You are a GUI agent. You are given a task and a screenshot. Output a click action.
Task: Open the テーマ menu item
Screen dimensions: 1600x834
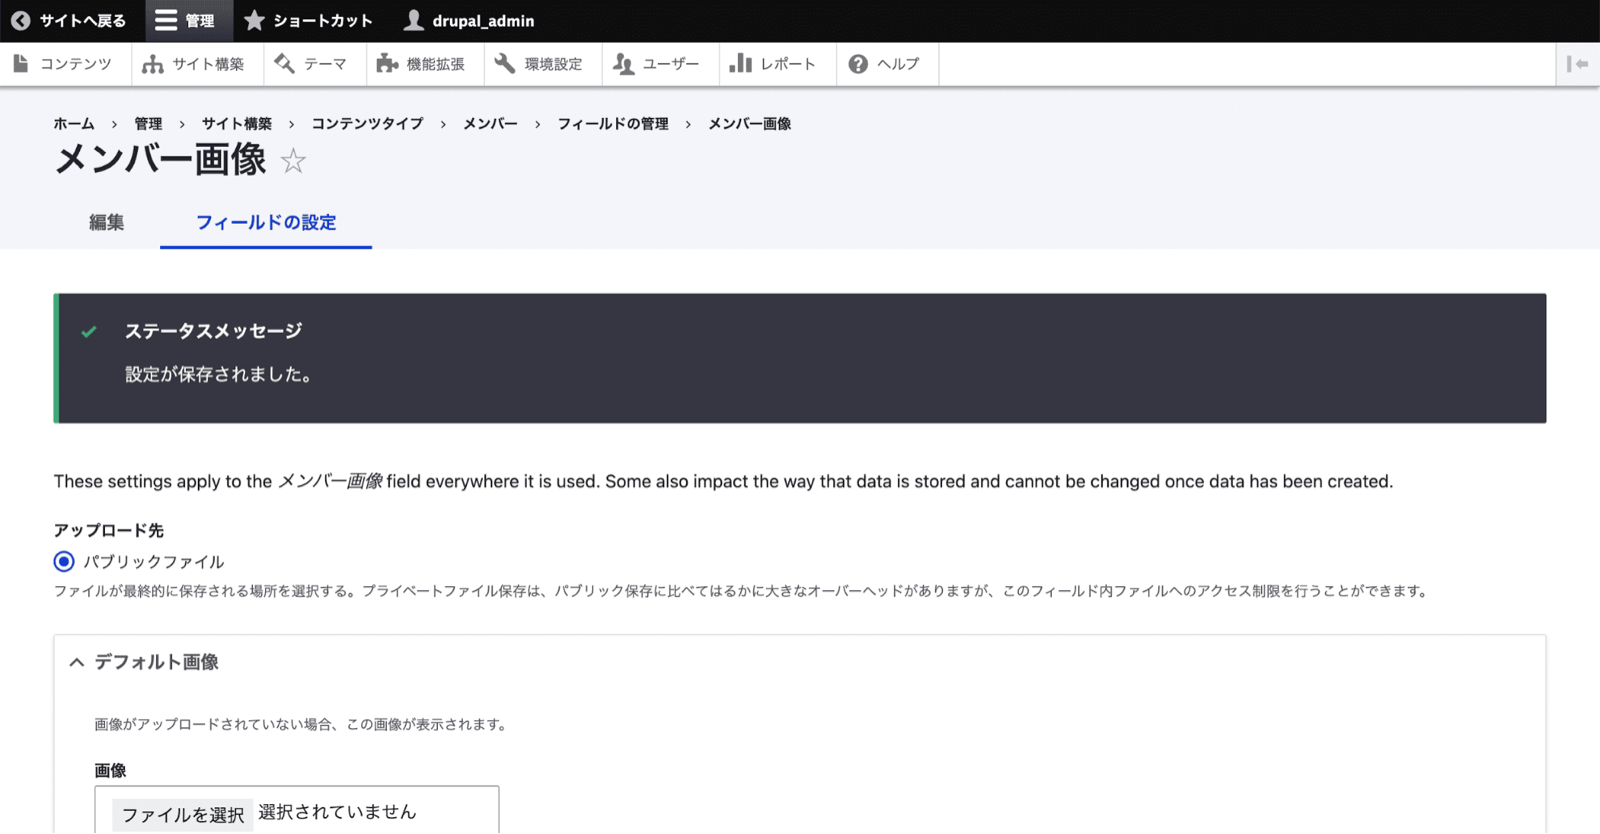click(x=315, y=64)
